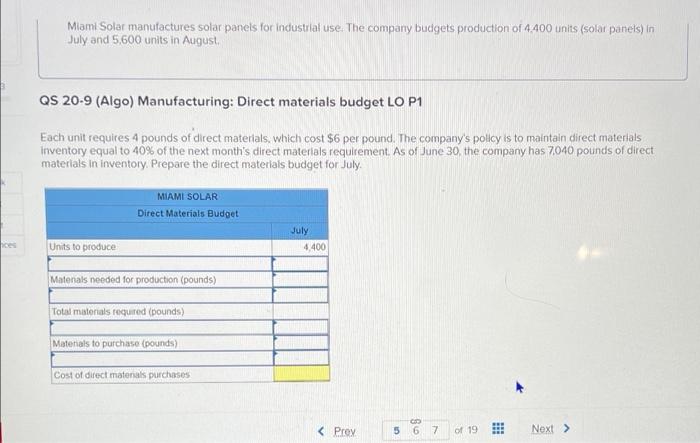Click the Total materials required label
Image resolution: width=700 pixels, height=443 pixels.
coord(118,311)
